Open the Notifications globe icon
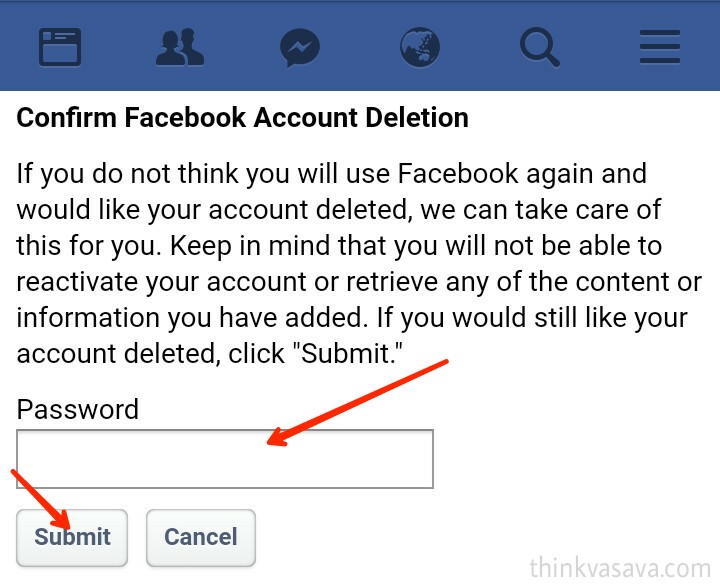Image resolution: width=720 pixels, height=586 pixels. pos(420,46)
